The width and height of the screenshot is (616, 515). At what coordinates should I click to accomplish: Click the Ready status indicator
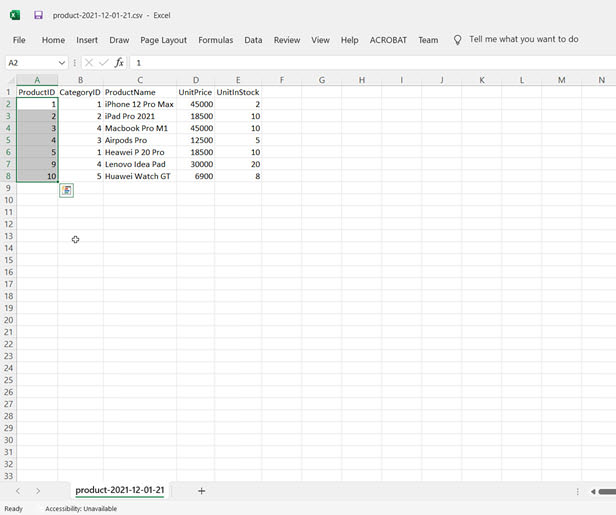(13, 509)
